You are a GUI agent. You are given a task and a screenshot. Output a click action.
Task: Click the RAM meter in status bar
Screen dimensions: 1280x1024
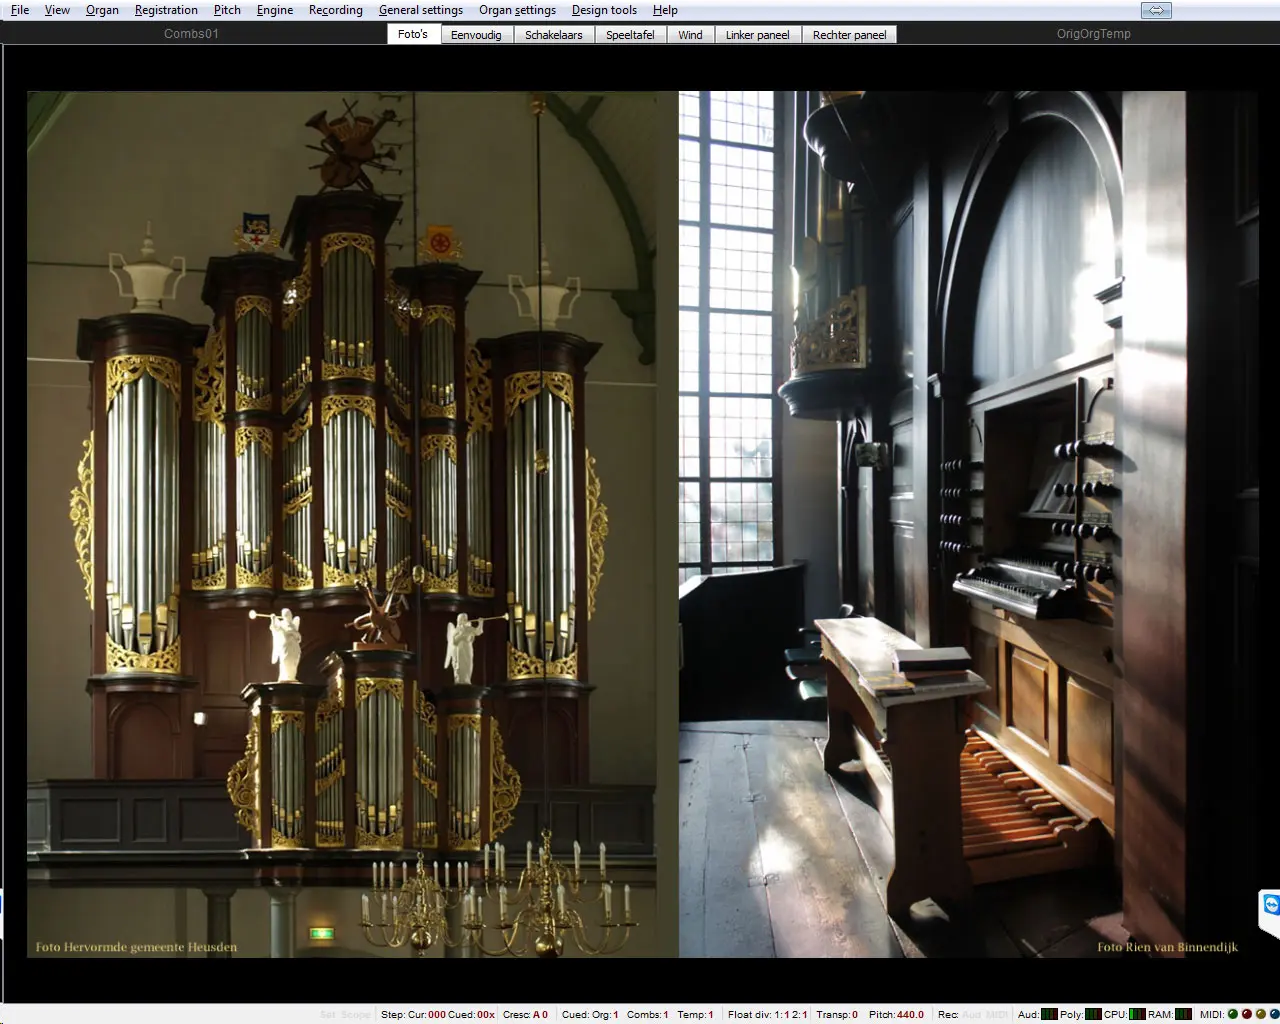coord(1183,1014)
